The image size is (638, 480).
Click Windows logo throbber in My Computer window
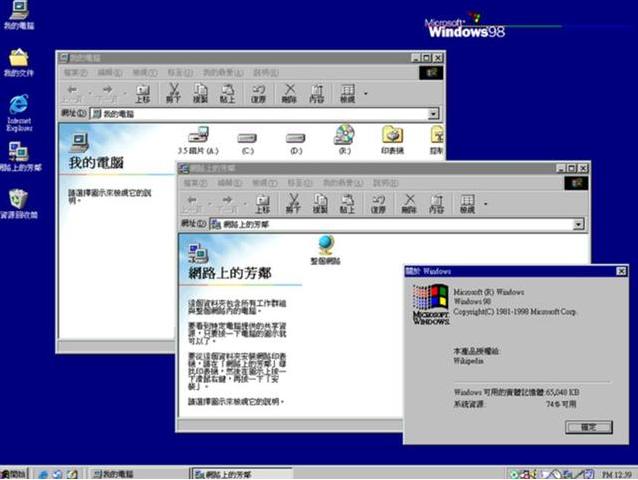[431, 73]
